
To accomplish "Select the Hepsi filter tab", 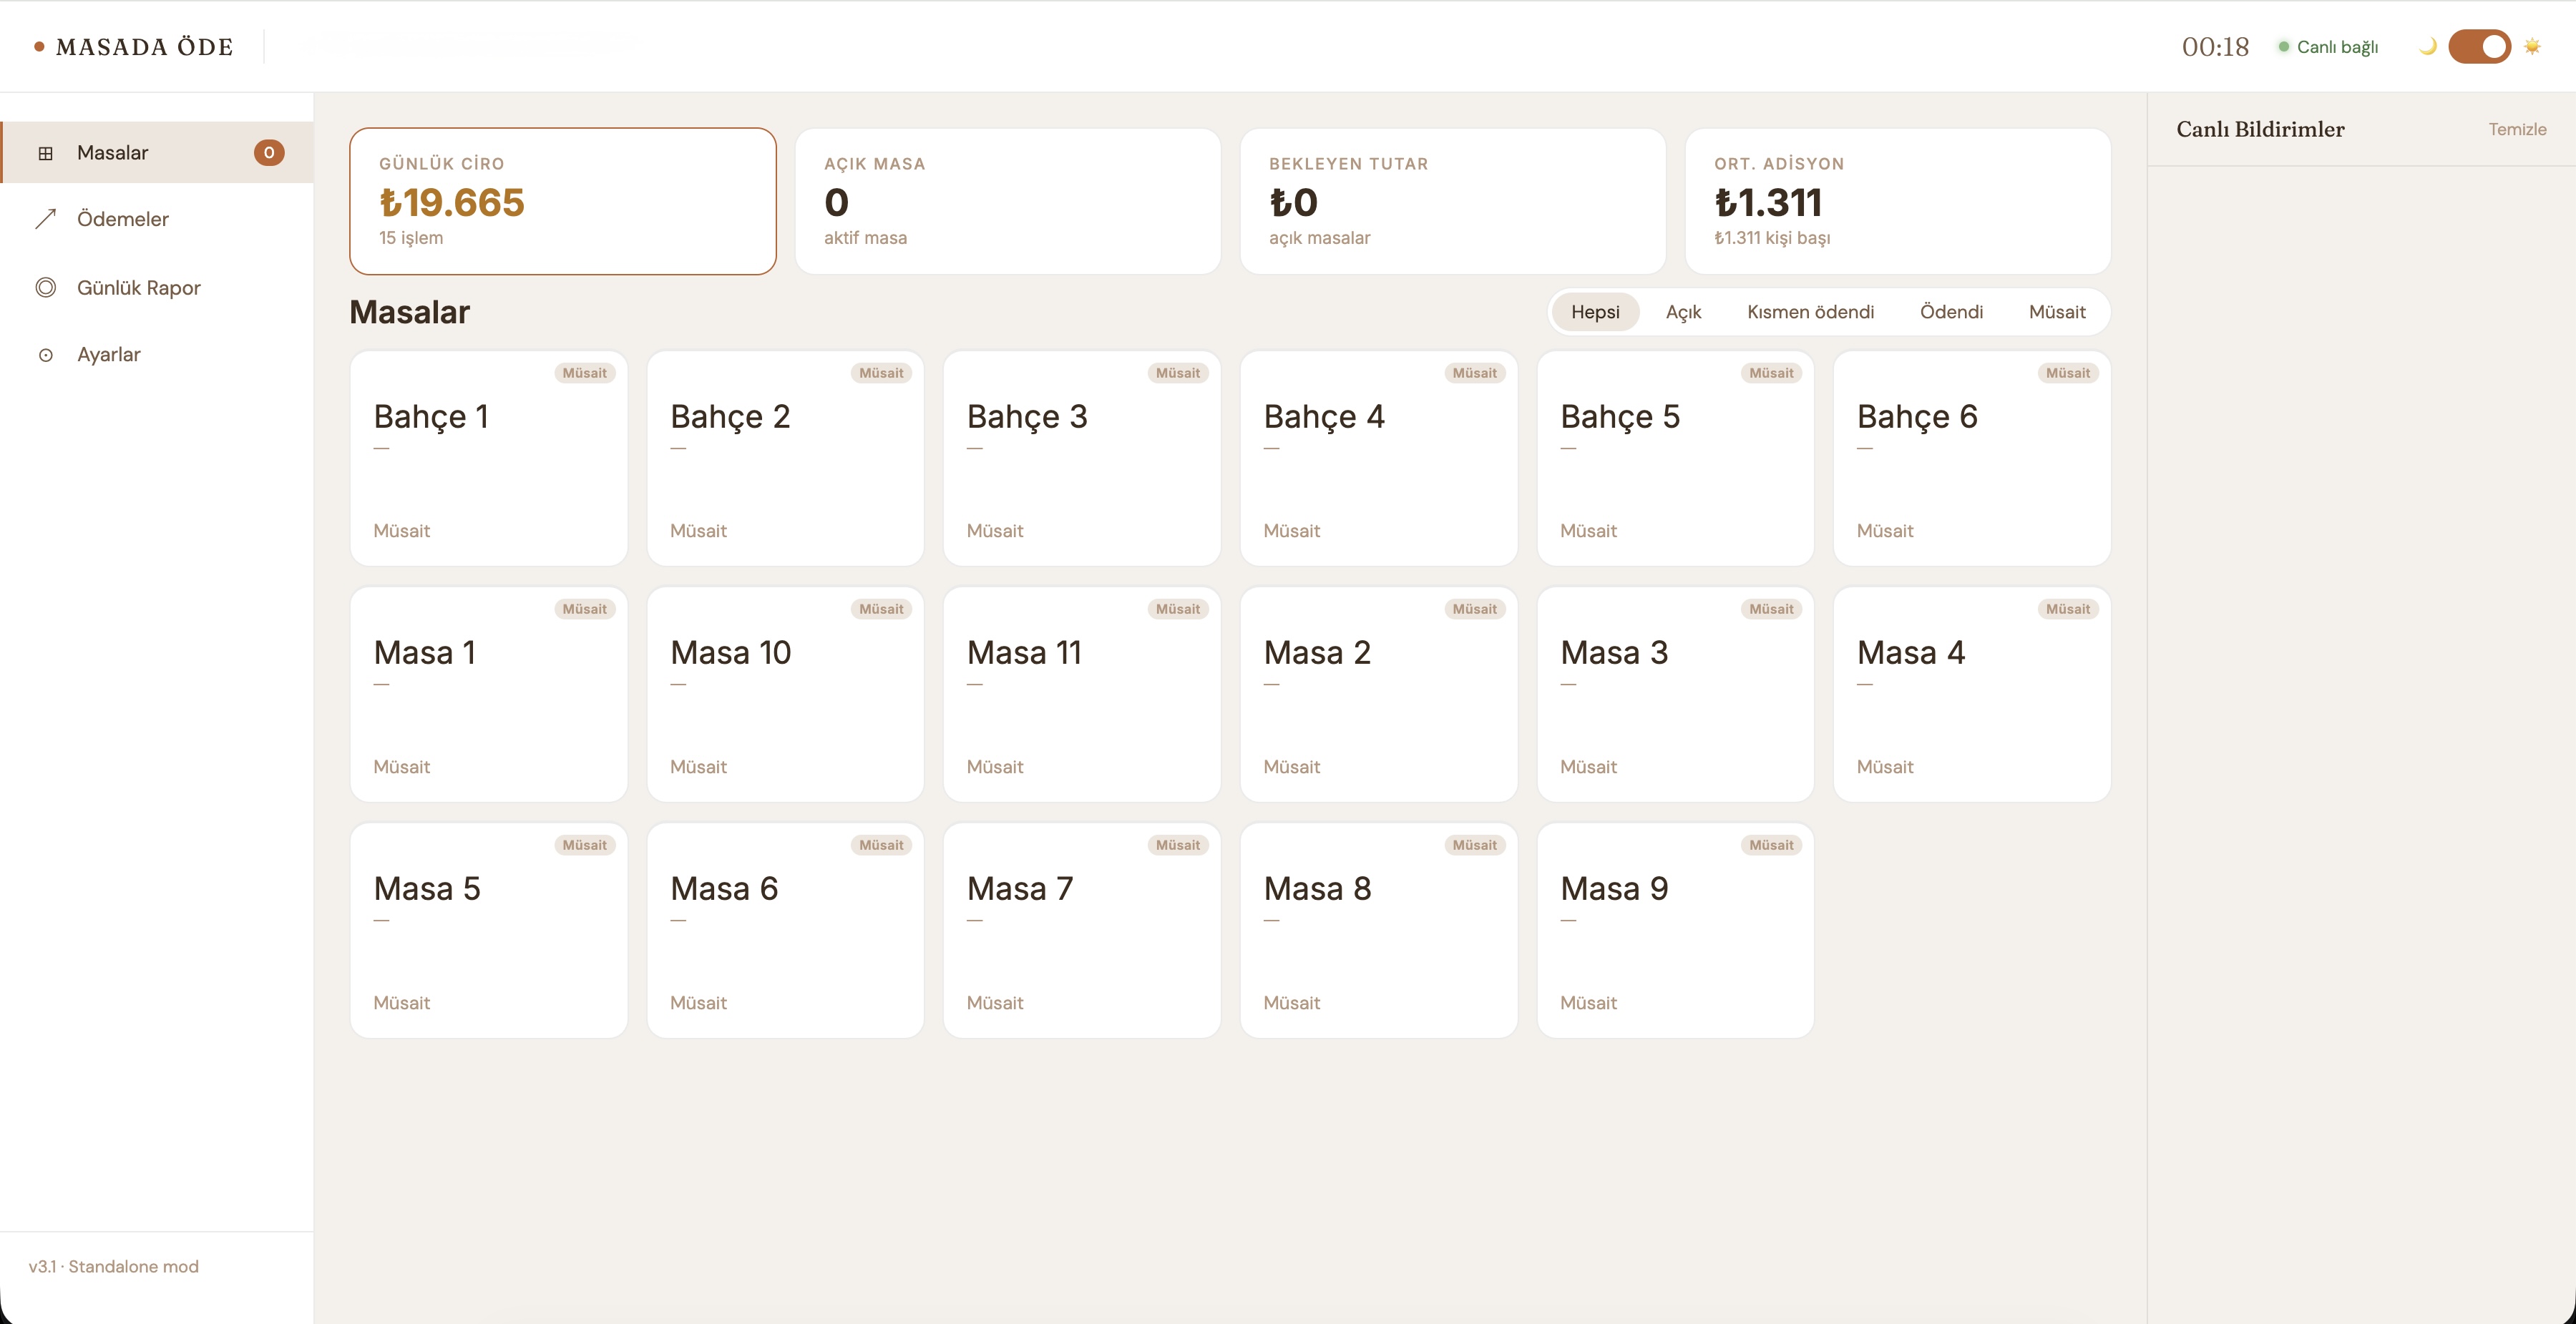I will (1594, 312).
